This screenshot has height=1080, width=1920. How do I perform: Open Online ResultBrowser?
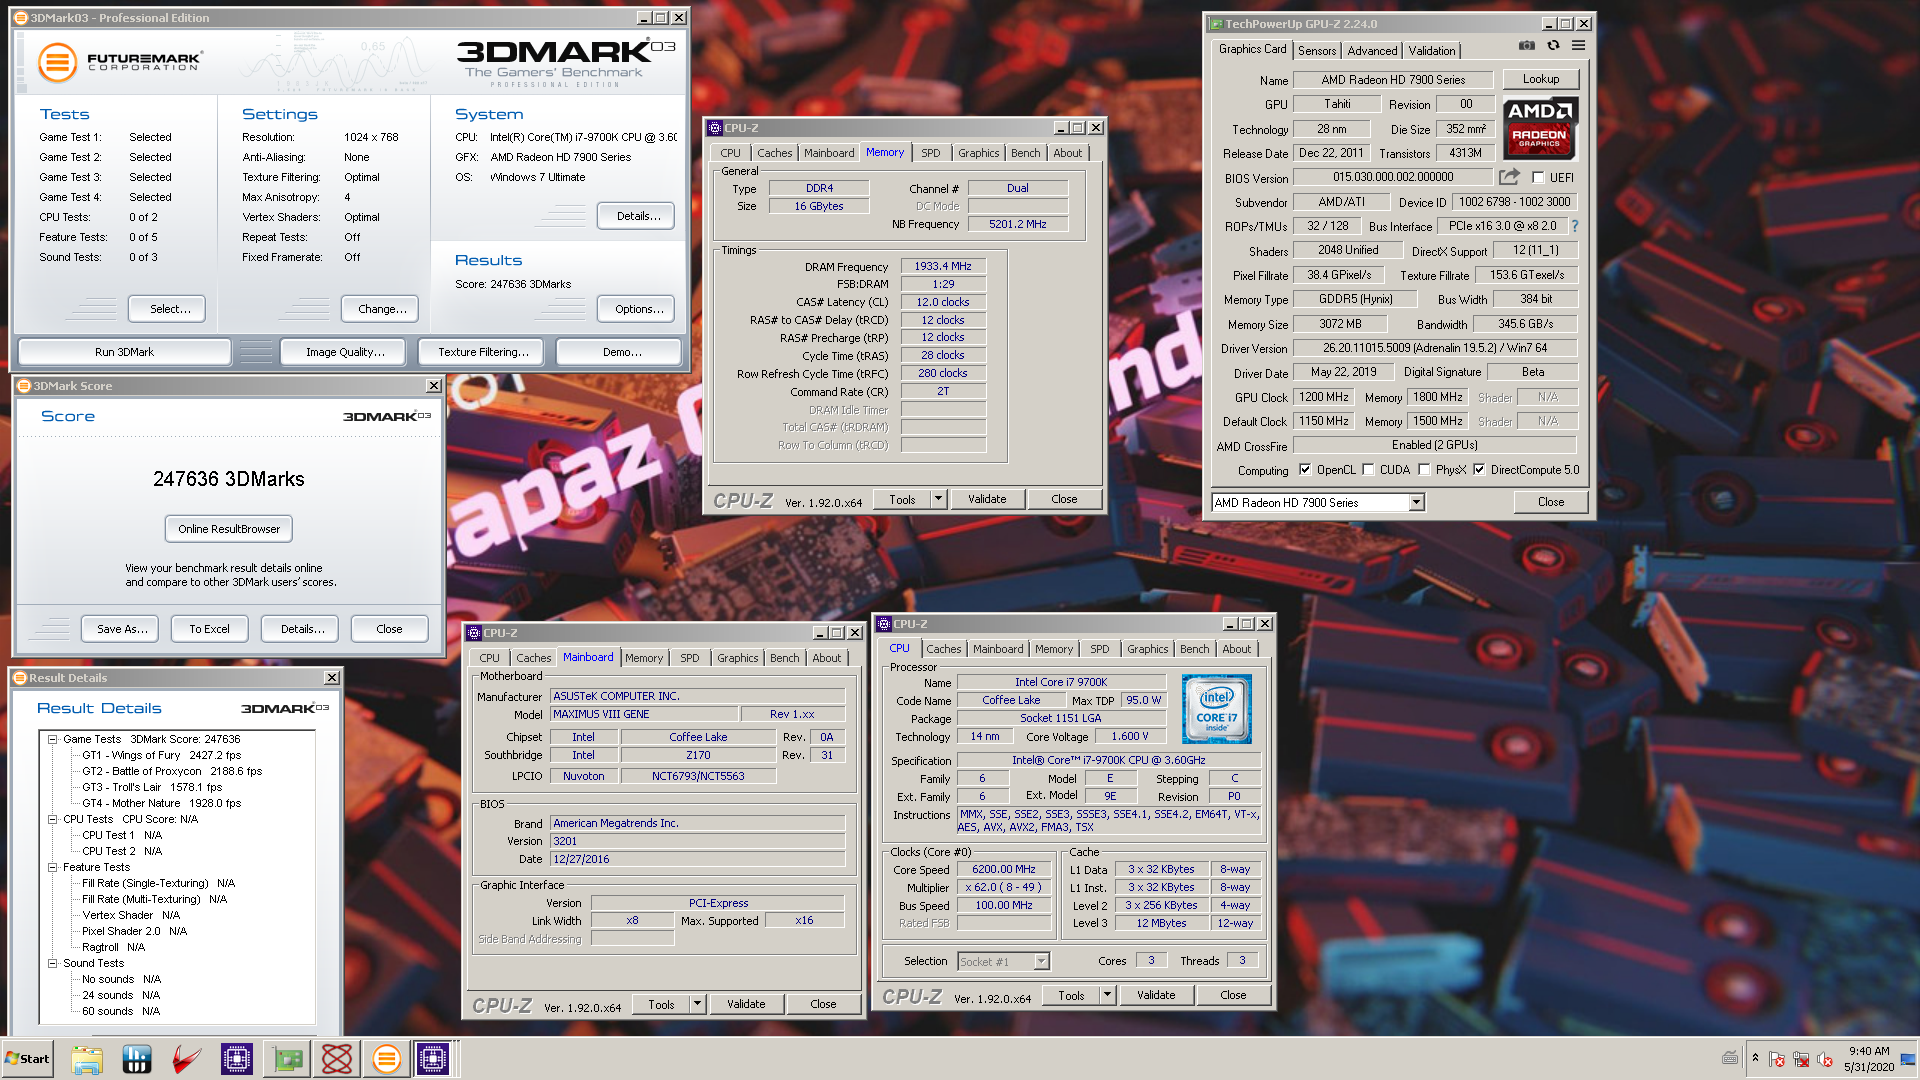[x=229, y=529]
